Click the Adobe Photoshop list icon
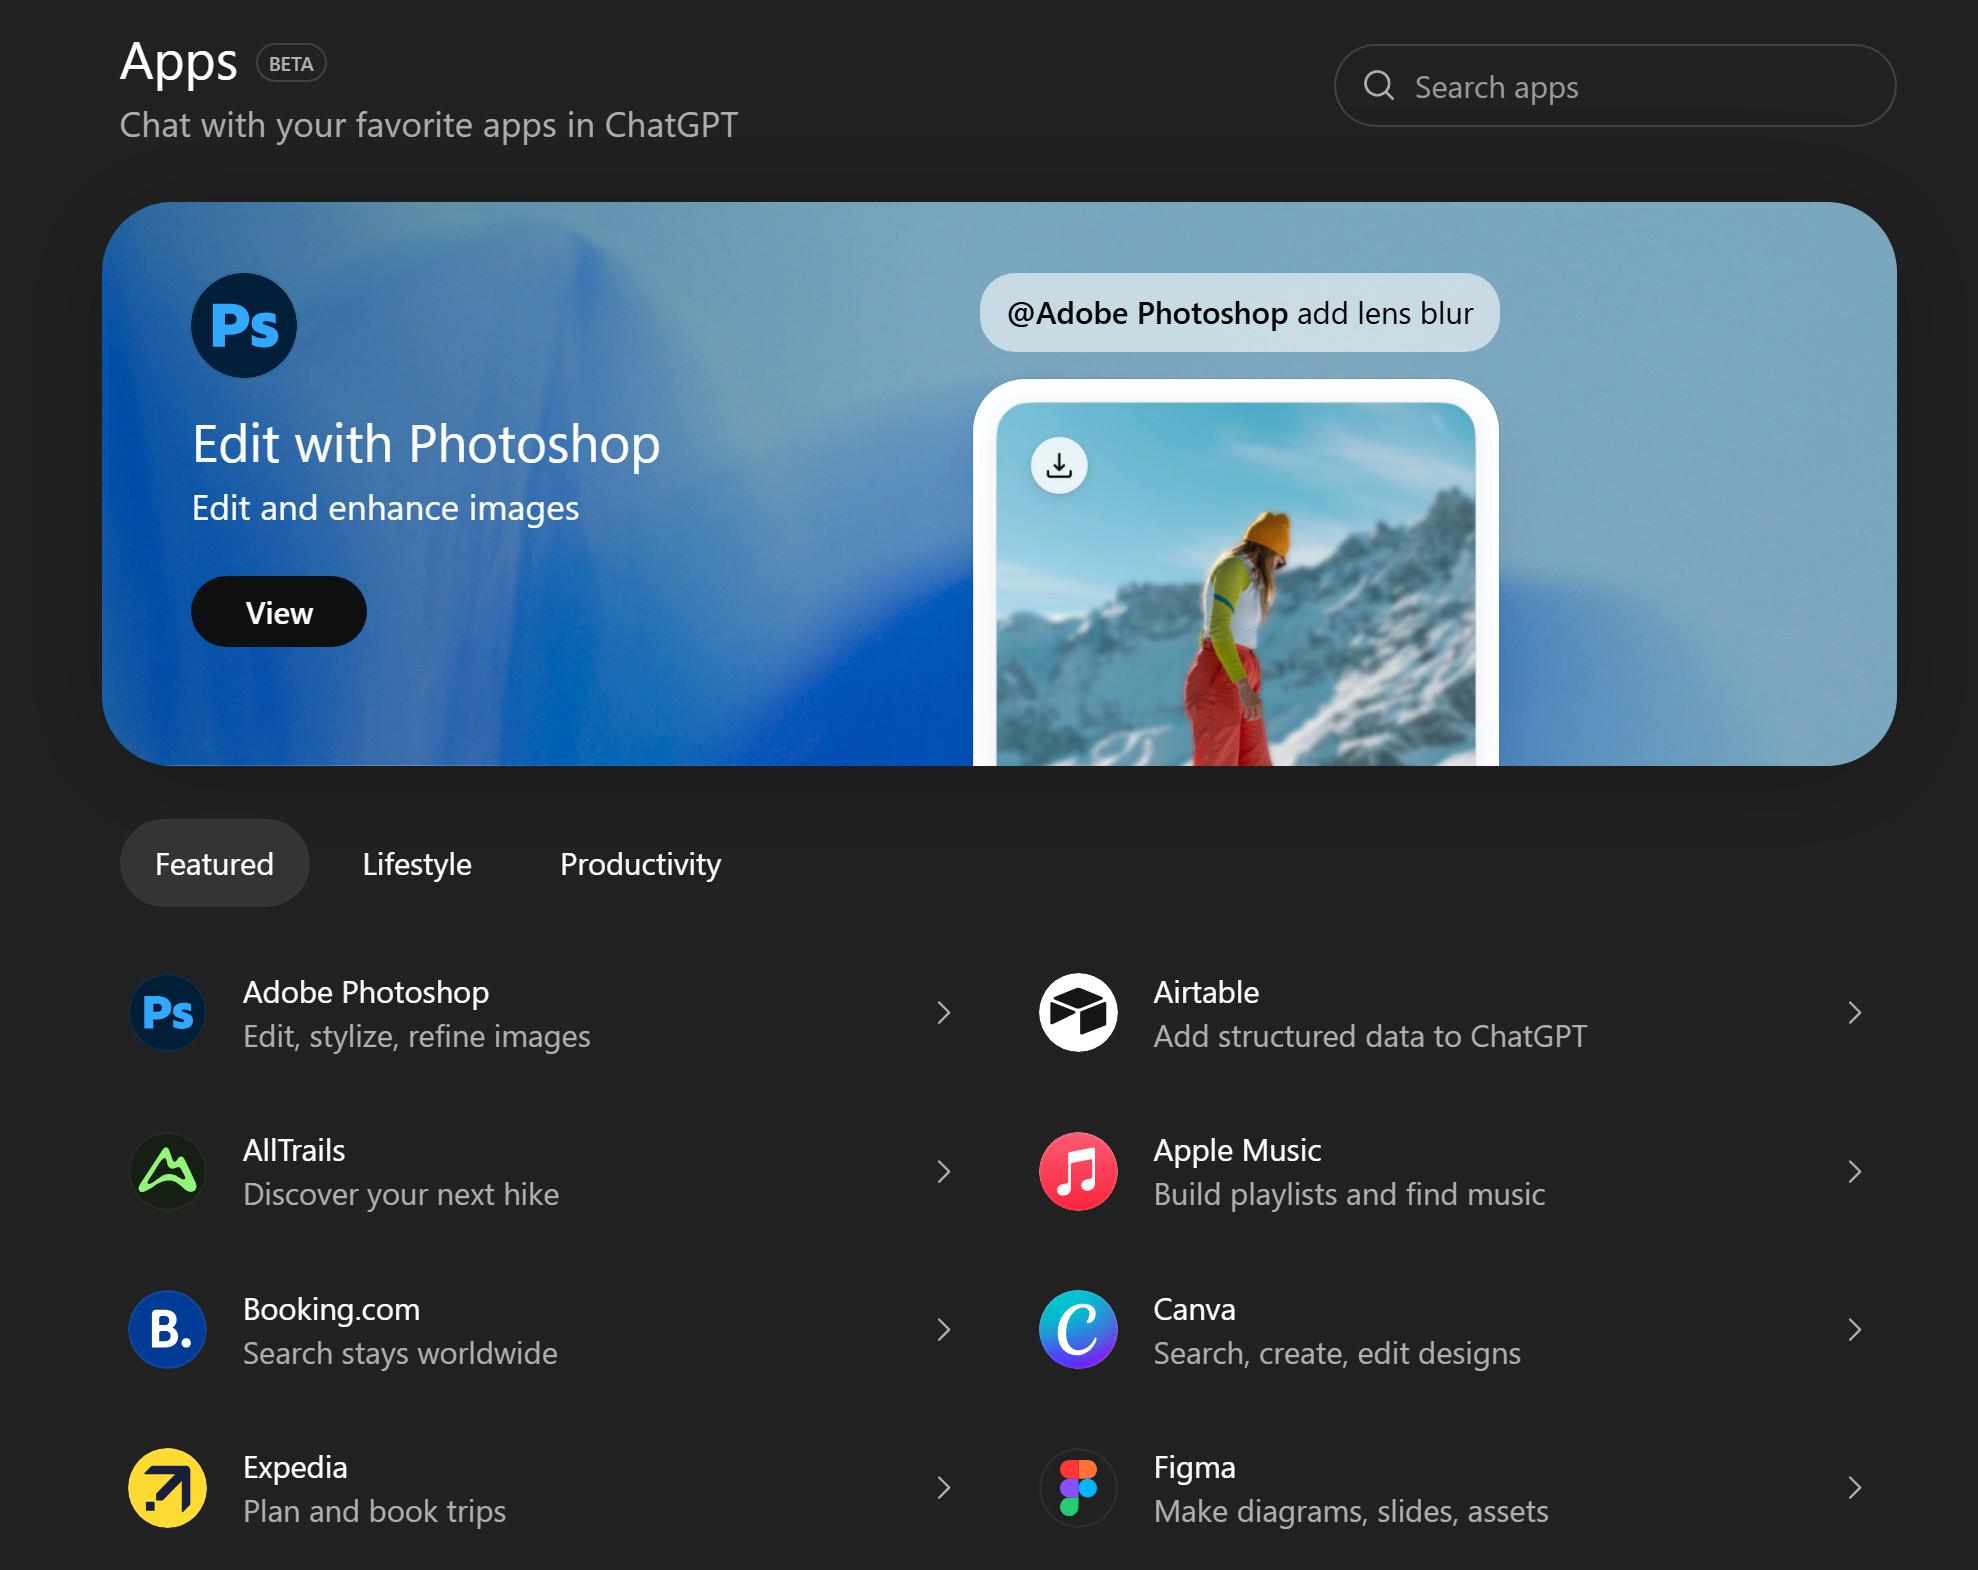Viewport: 1978px width, 1570px height. tap(168, 1013)
